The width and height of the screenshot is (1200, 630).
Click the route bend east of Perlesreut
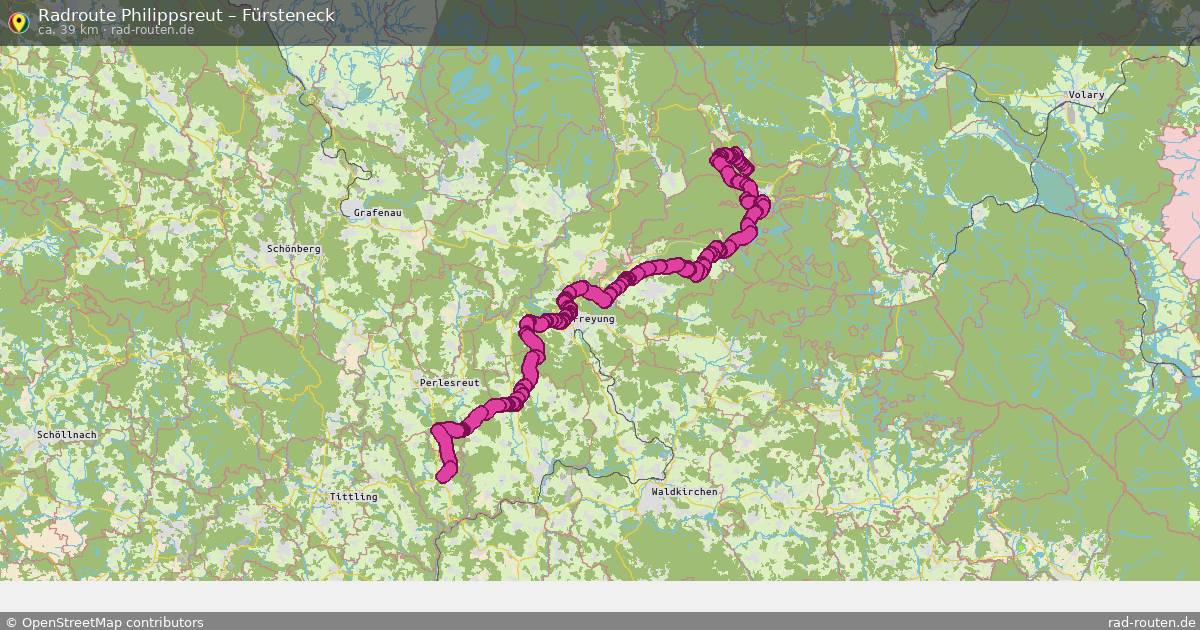[530, 375]
